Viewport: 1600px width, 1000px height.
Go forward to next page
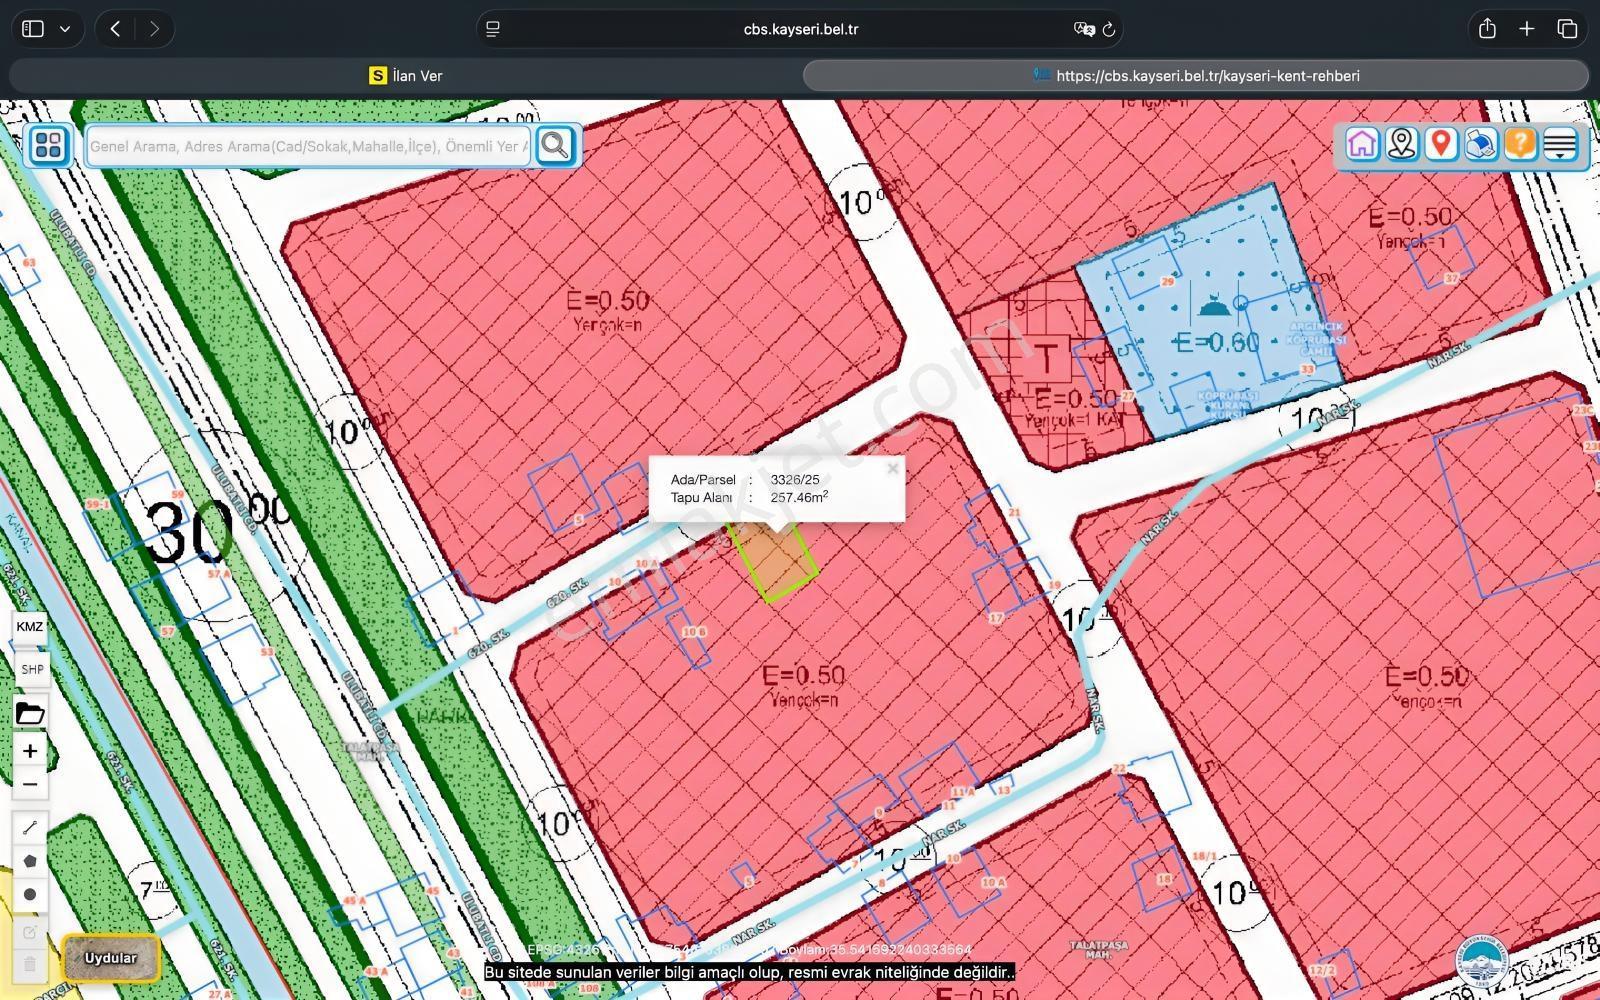click(154, 29)
